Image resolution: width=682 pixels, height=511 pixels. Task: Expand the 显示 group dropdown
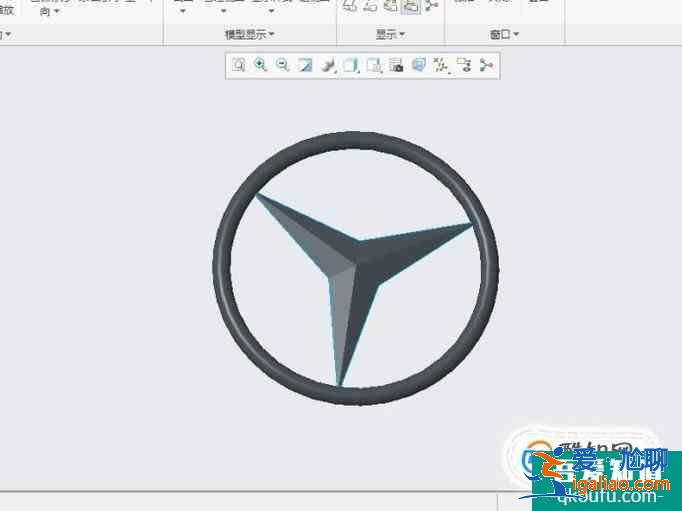pos(390,34)
